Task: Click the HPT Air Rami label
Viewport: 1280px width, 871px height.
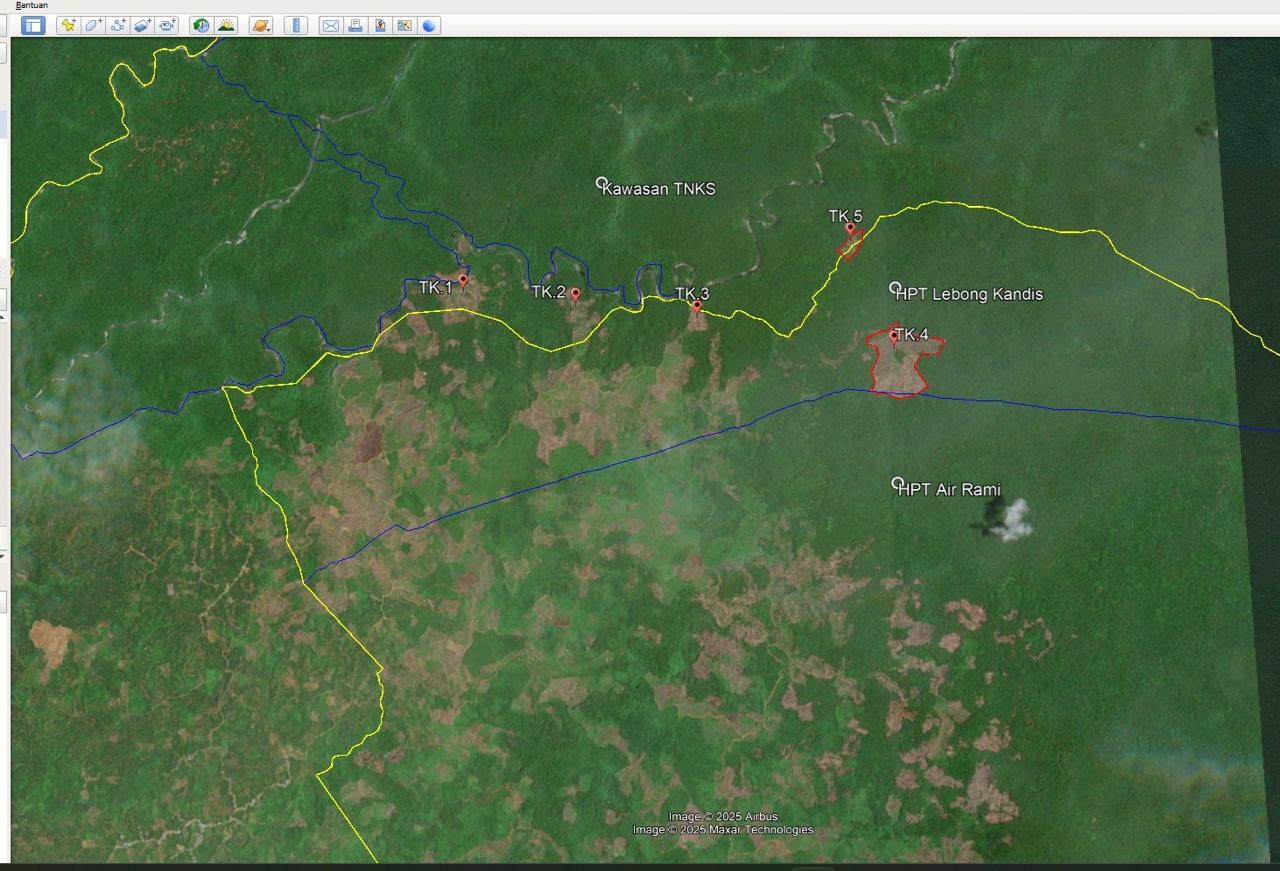Action: coord(949,489)
